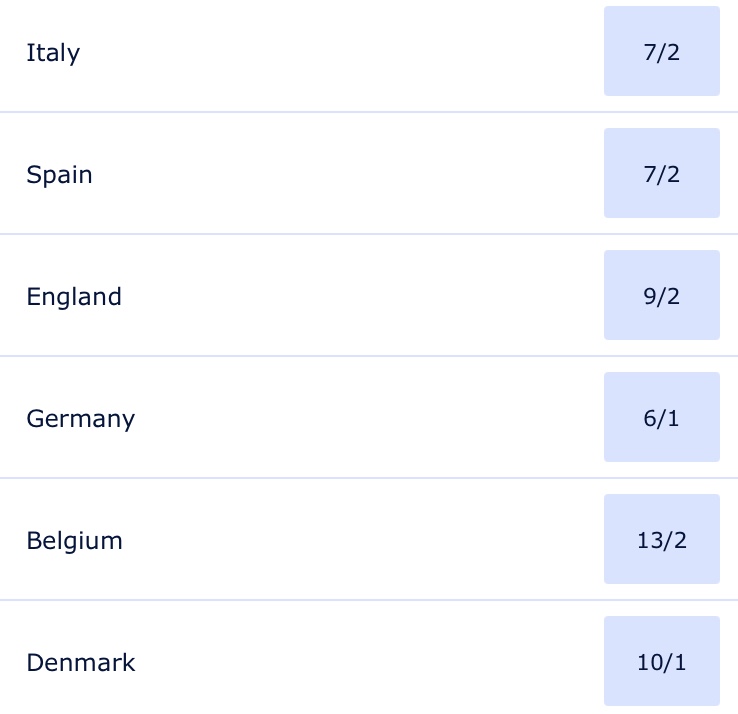Image resolution: width=738 pixels, height=714 pixels.
Task: Open the Belgium team name
Action: (74, 540)
